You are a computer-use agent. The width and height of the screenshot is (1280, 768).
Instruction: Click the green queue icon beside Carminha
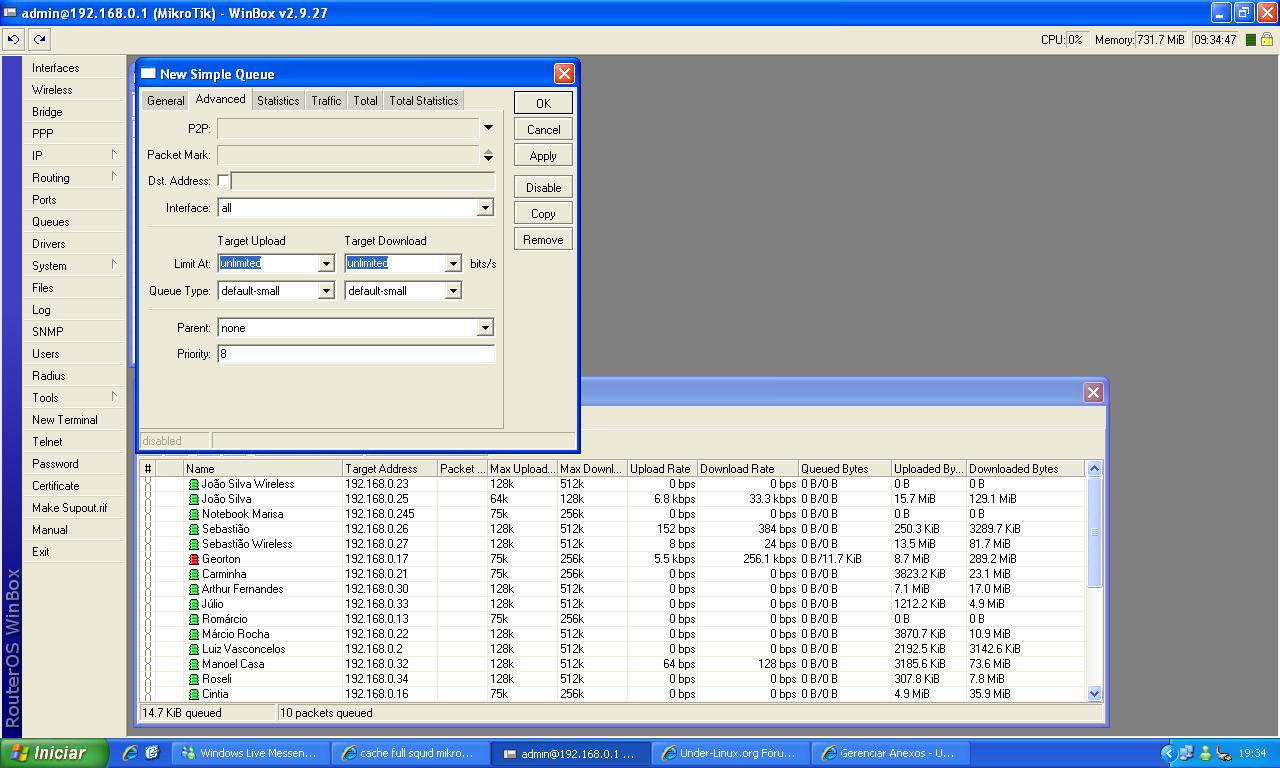[x=194, y=574]
